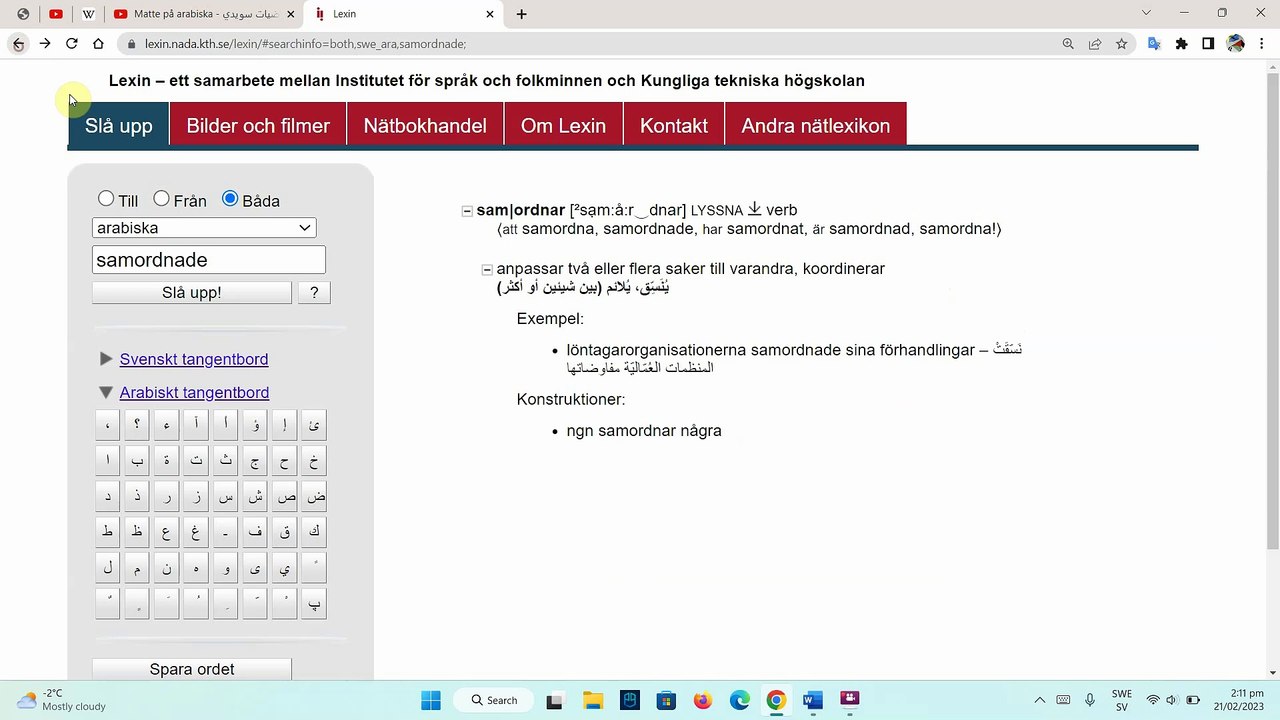The image size is (1280, 720).
Task: Open the zoom icon in address bar
Action: click(x=1068, y=44)
